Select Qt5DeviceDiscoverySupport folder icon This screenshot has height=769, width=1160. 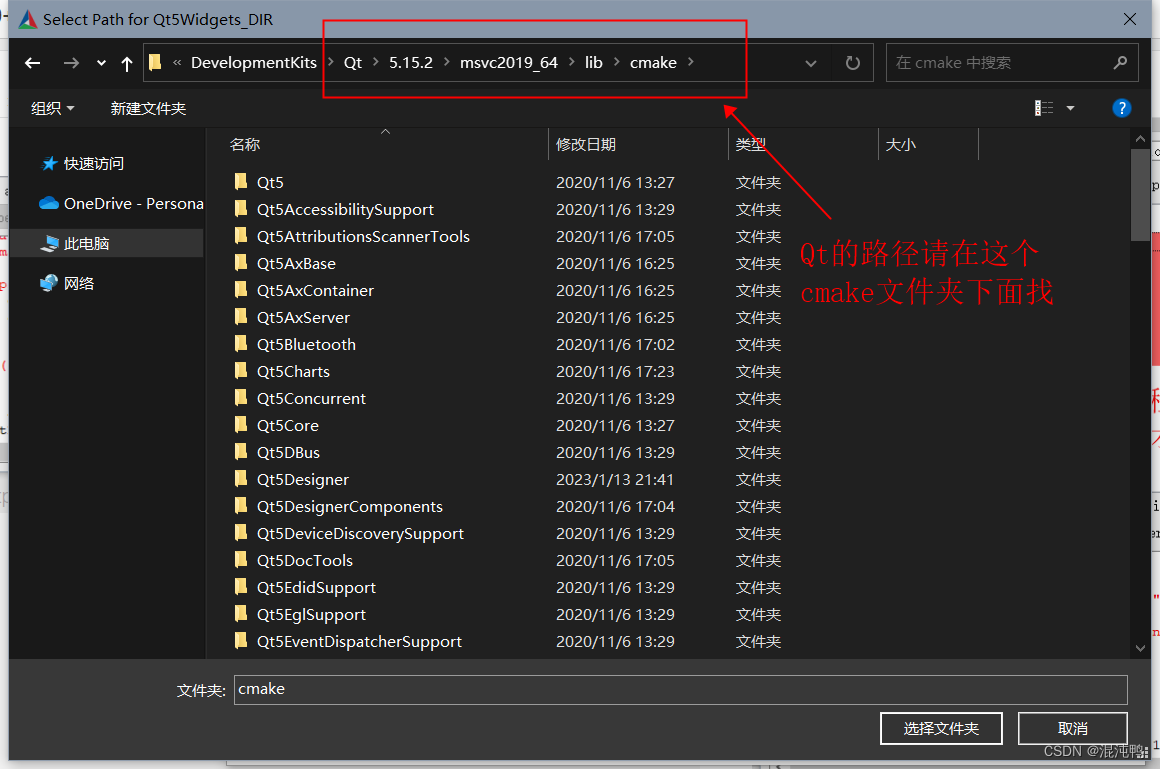(241, 533)
